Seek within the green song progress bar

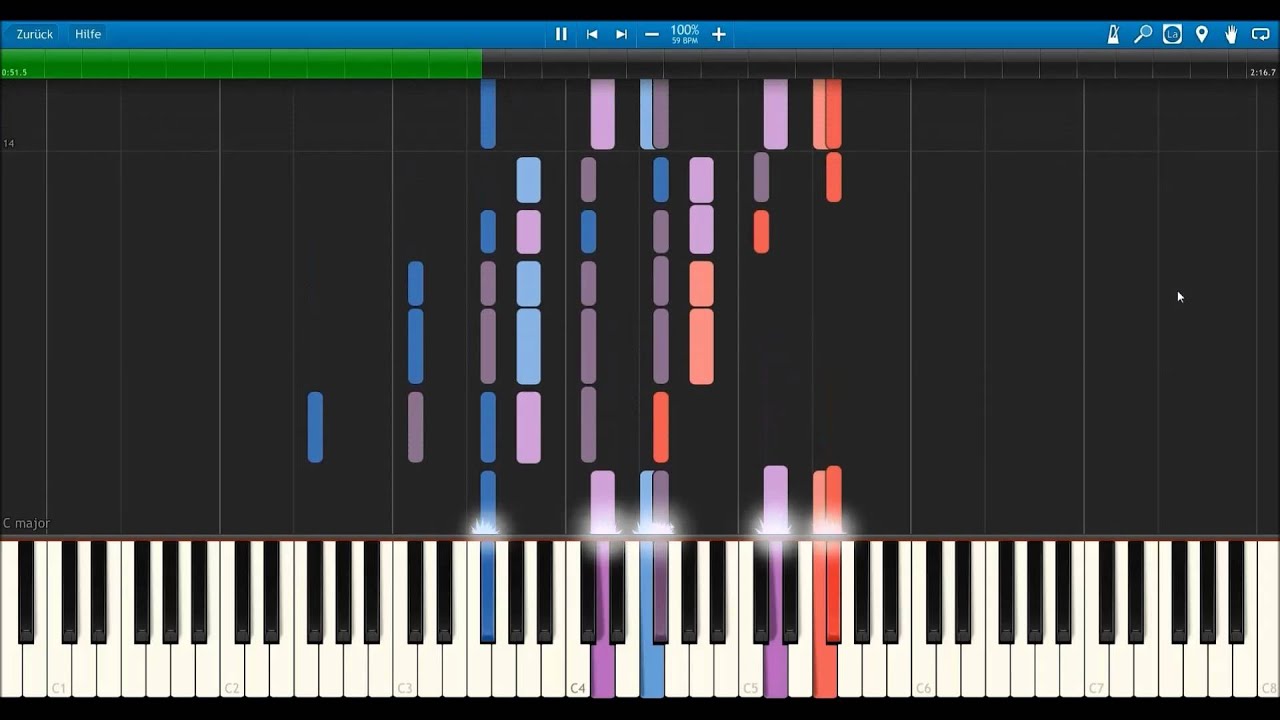[241, 65]
